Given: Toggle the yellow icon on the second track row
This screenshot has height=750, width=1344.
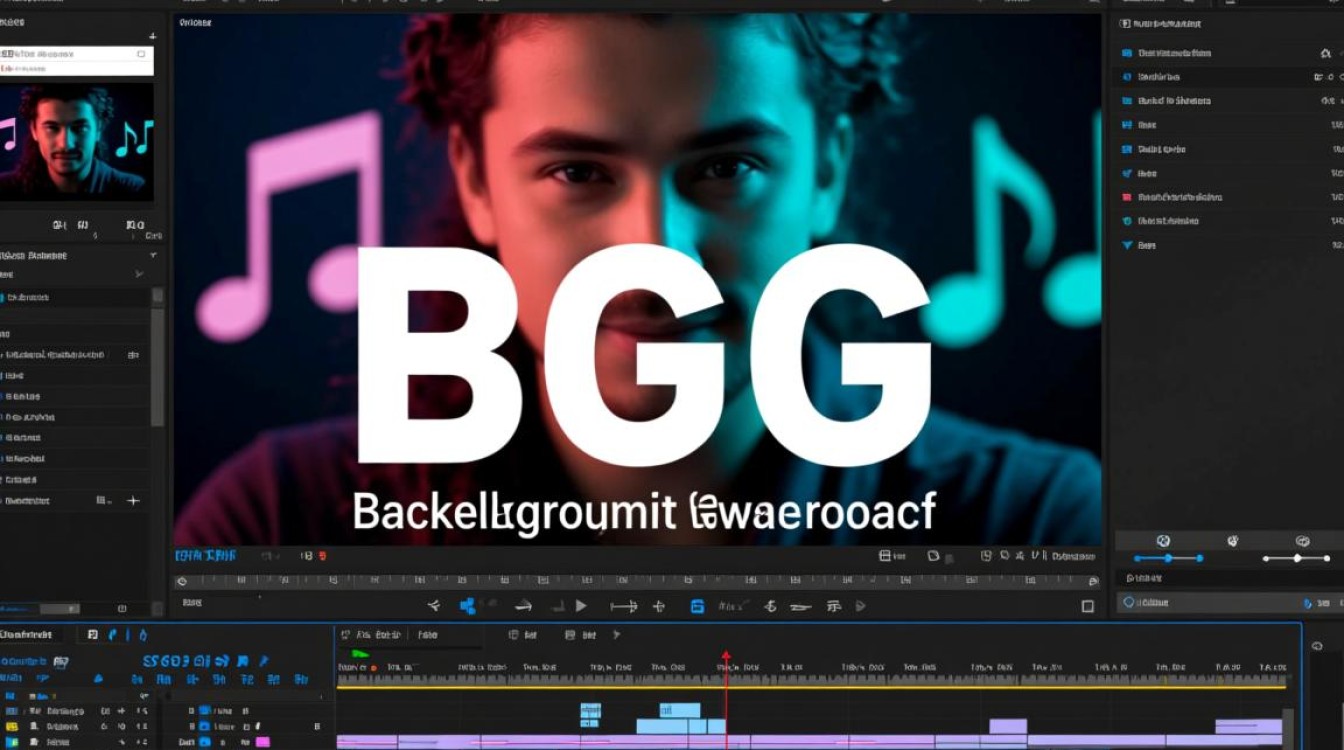Looking at the screenshot, I should click(12, 726).
